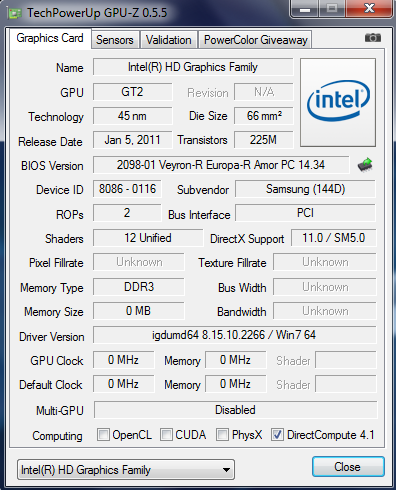Click the Device ID field
Screen dimensions: 396x490
tap(127, 189)
